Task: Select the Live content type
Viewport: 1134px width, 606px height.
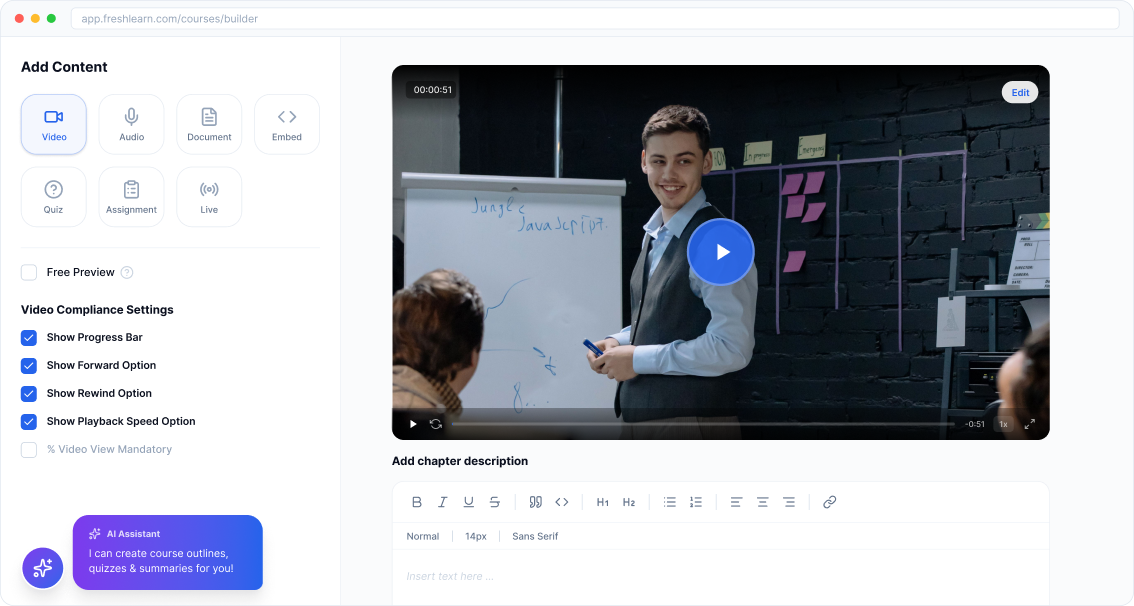Action: click(x=209, y=197)
